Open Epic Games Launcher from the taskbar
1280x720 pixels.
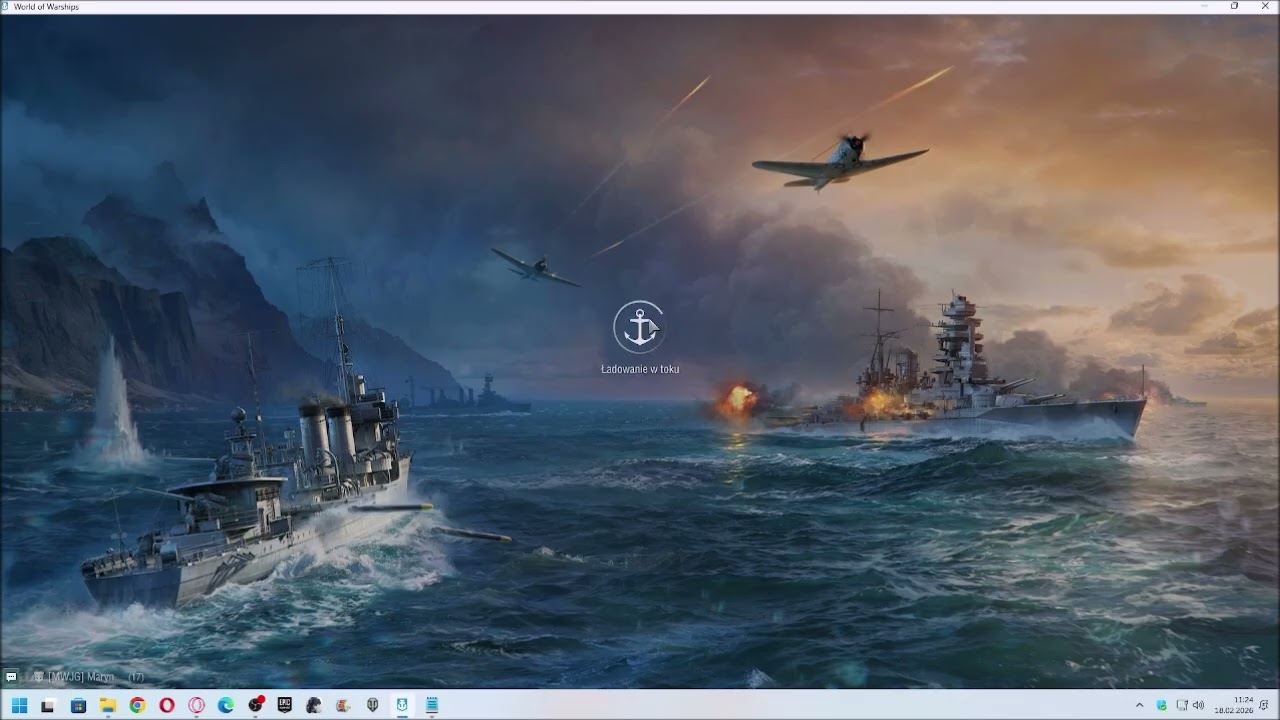[x=285, y=705]
